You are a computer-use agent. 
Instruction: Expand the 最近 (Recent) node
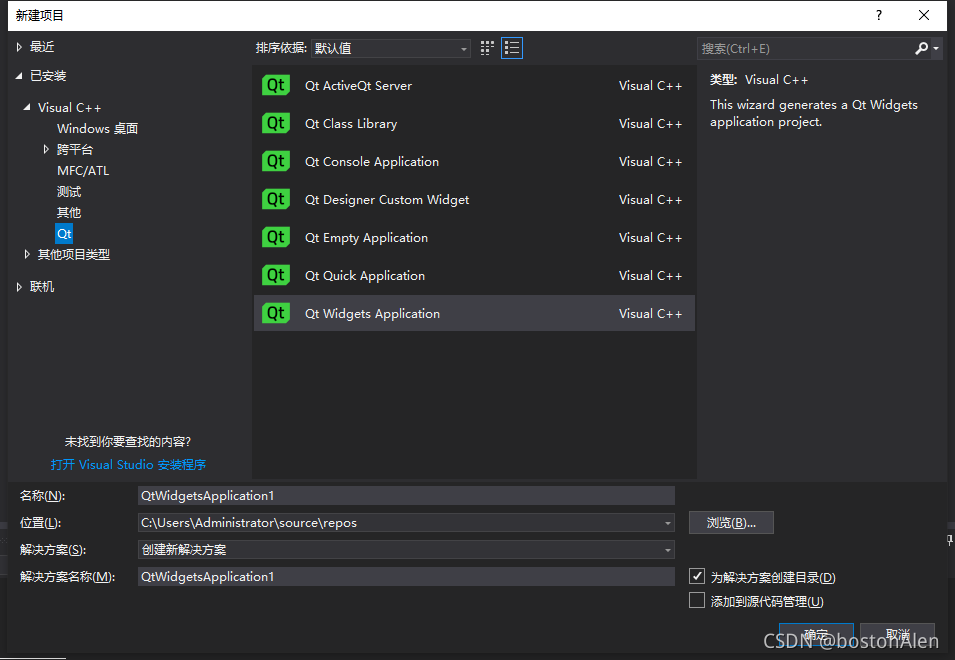tap(19, 47)
